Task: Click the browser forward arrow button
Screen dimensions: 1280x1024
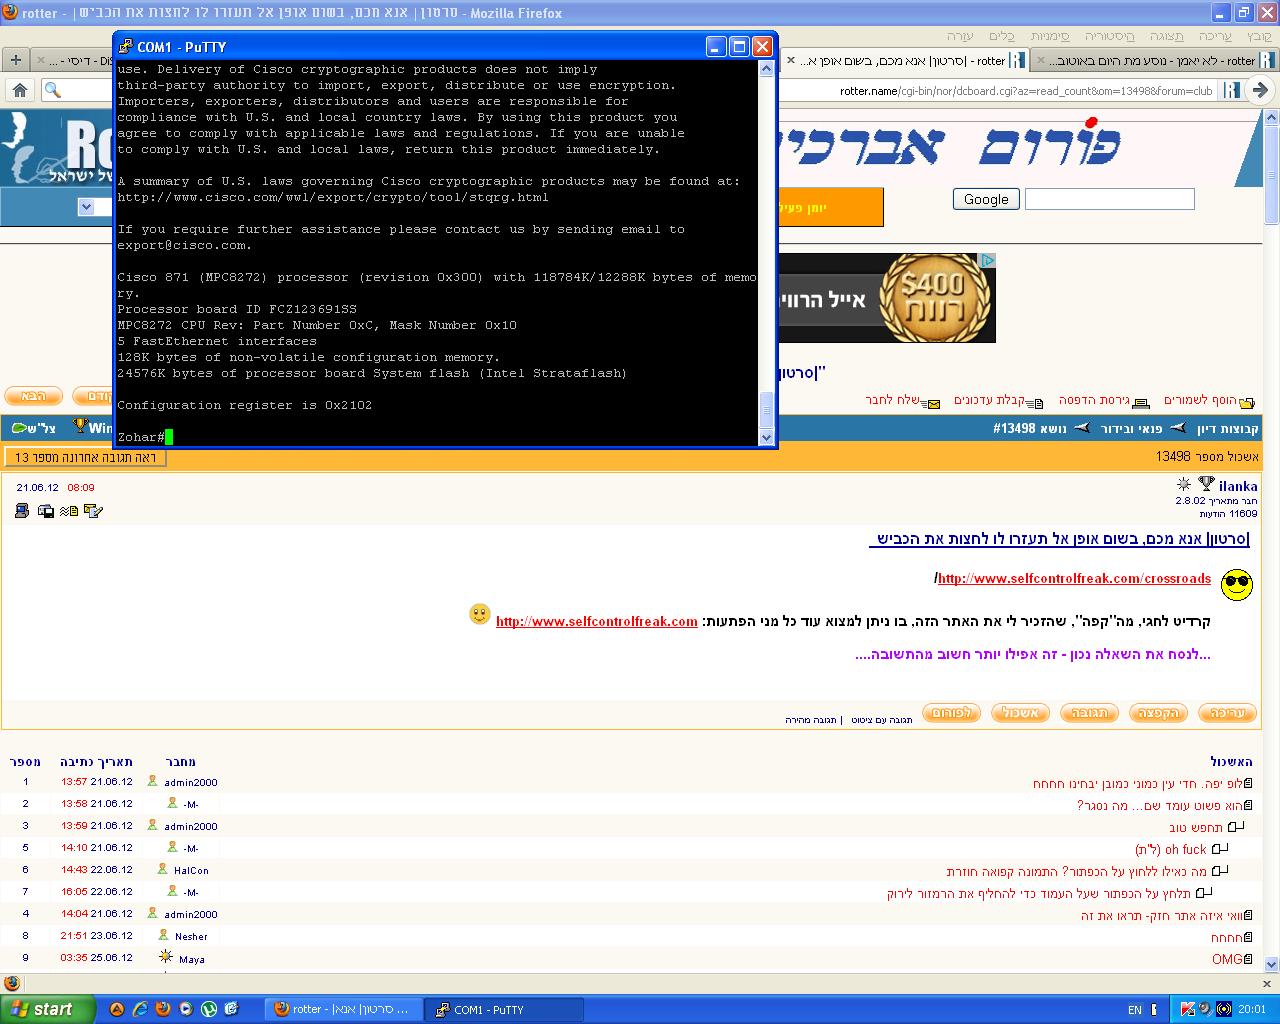Action: pos(1260,90)
